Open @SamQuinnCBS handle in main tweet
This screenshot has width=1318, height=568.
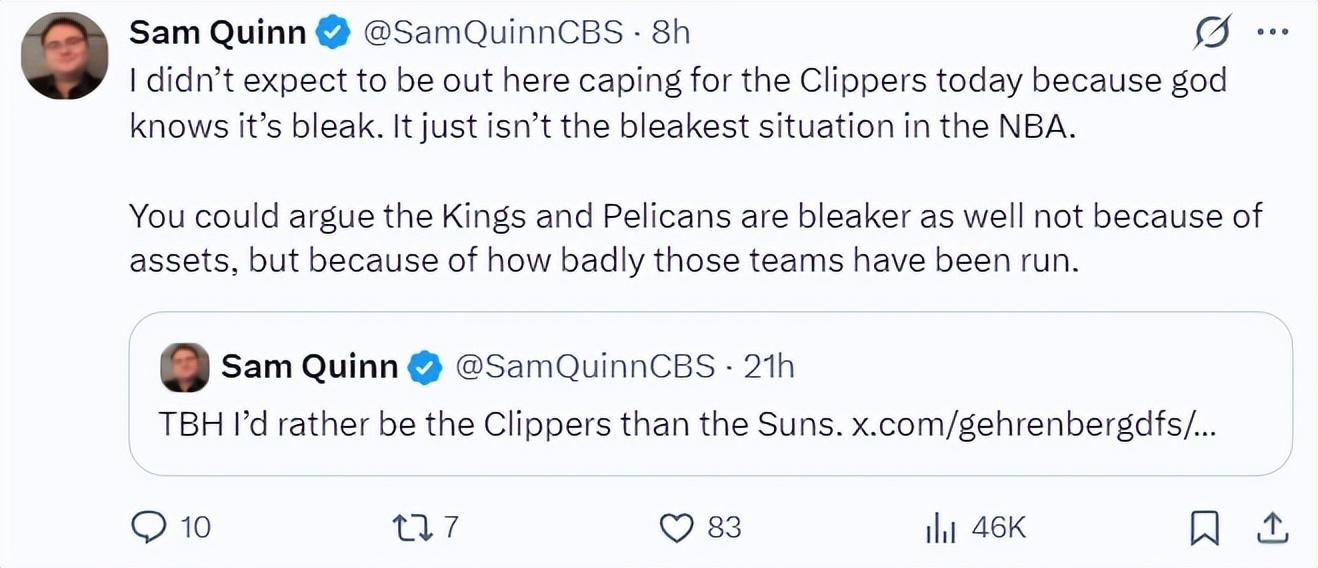pos(490,33)
